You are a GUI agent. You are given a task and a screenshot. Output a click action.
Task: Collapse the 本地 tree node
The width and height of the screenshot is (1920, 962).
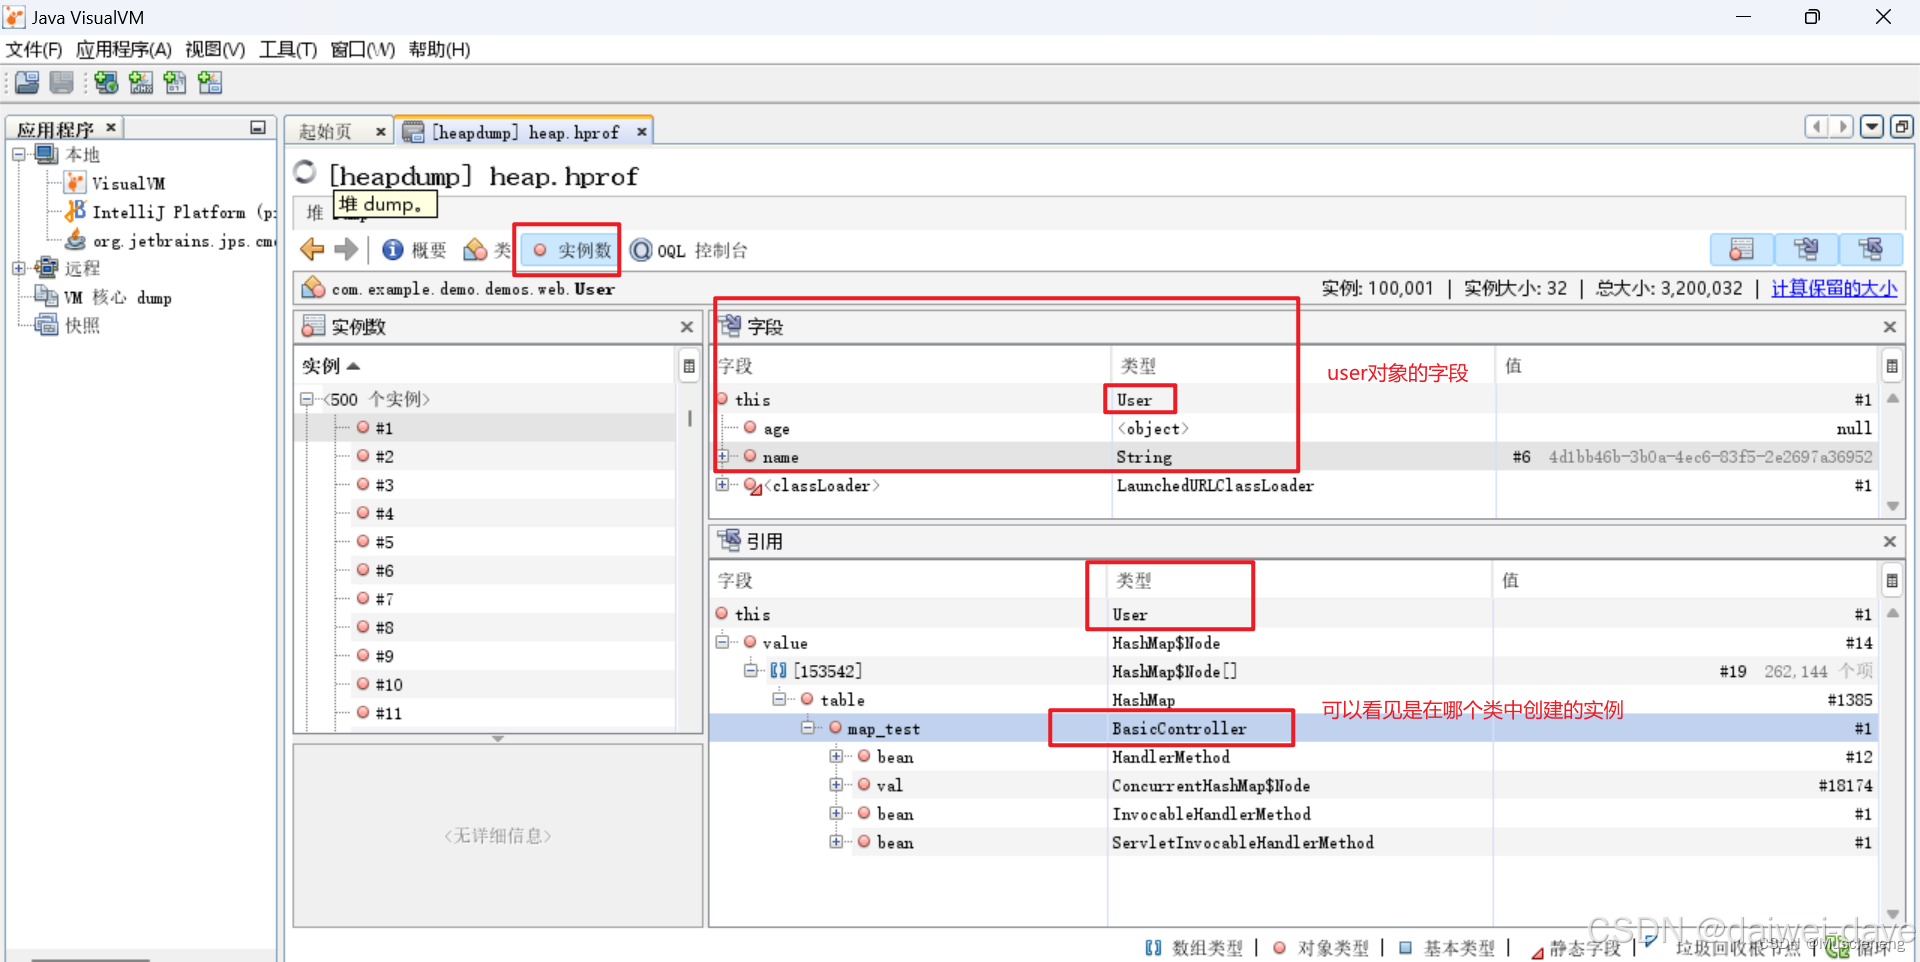pyautogui.click(x=18, y=154)
